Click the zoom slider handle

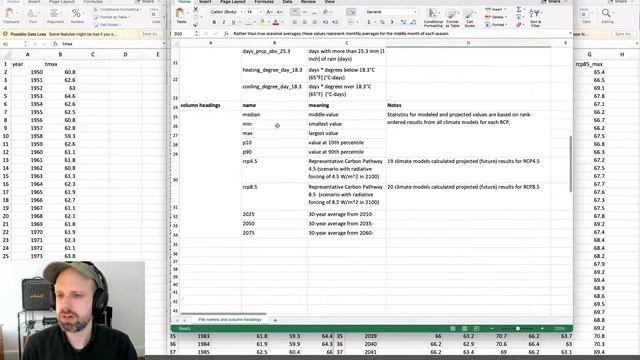[x=518, y=329]
